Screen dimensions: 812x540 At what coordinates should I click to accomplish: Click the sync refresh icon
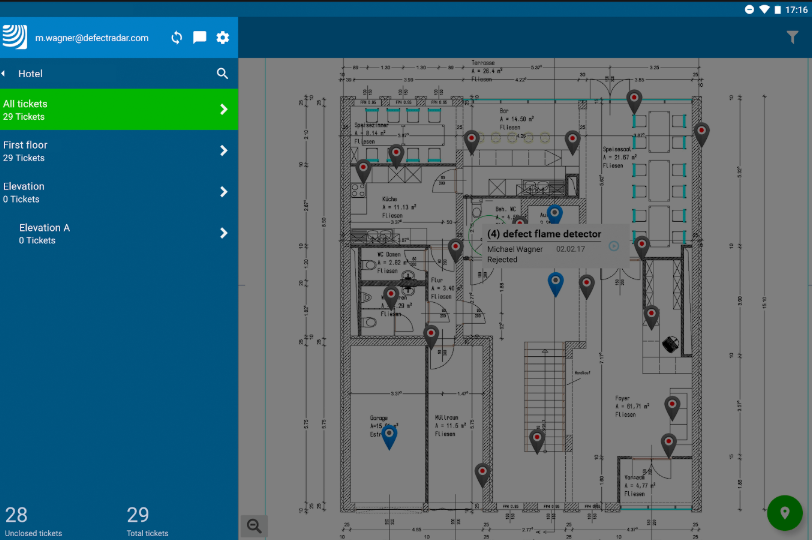177,38
